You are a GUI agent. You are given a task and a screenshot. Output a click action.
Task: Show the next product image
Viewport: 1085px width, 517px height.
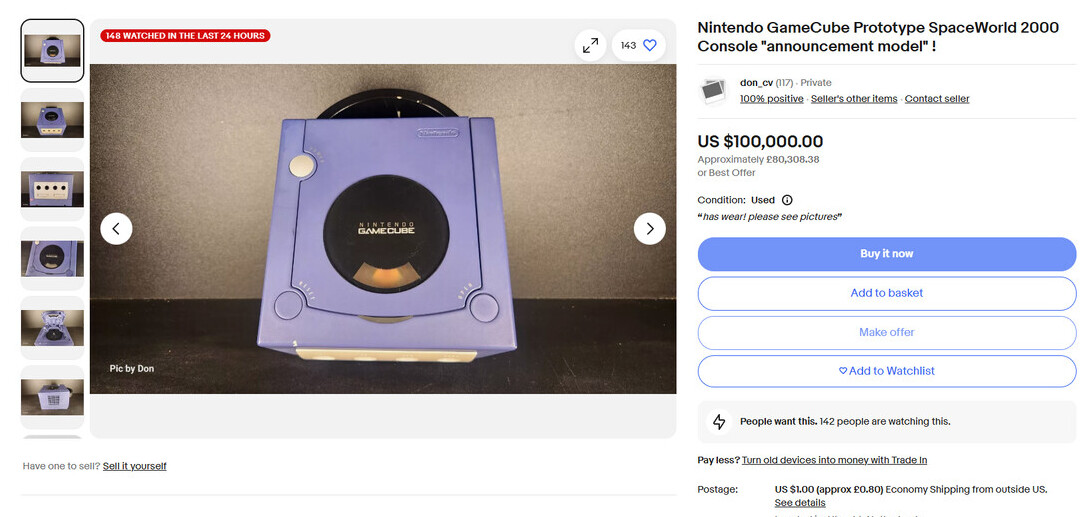pyautogui.click(x=650, y=229)
